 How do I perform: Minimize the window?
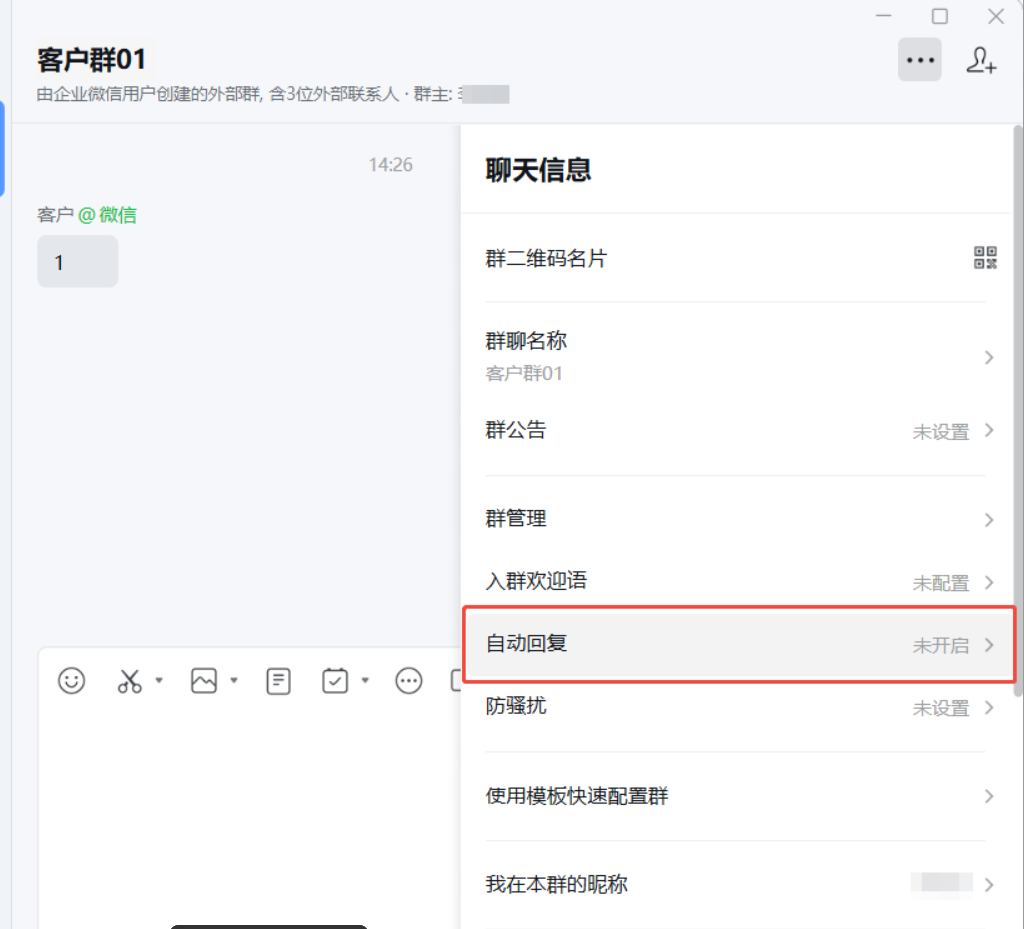(884, 16)
